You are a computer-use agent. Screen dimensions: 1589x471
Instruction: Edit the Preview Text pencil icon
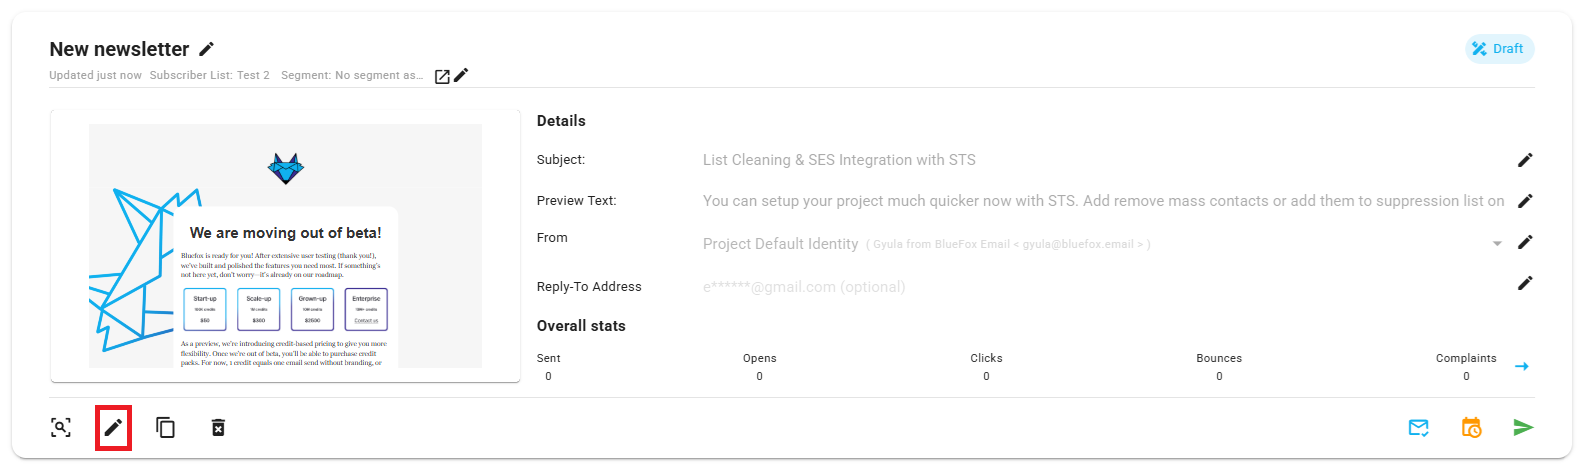tap(1525, 201)
